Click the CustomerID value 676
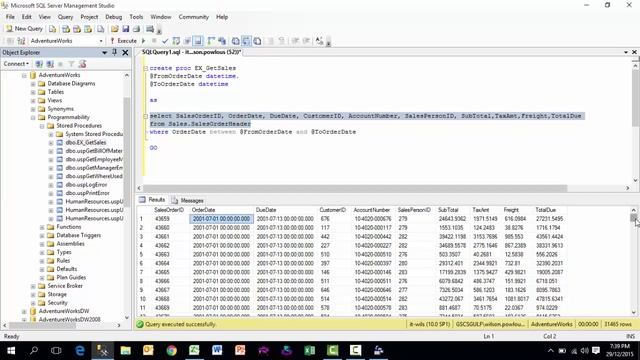640x360 pixels. (x=325, y=219)
